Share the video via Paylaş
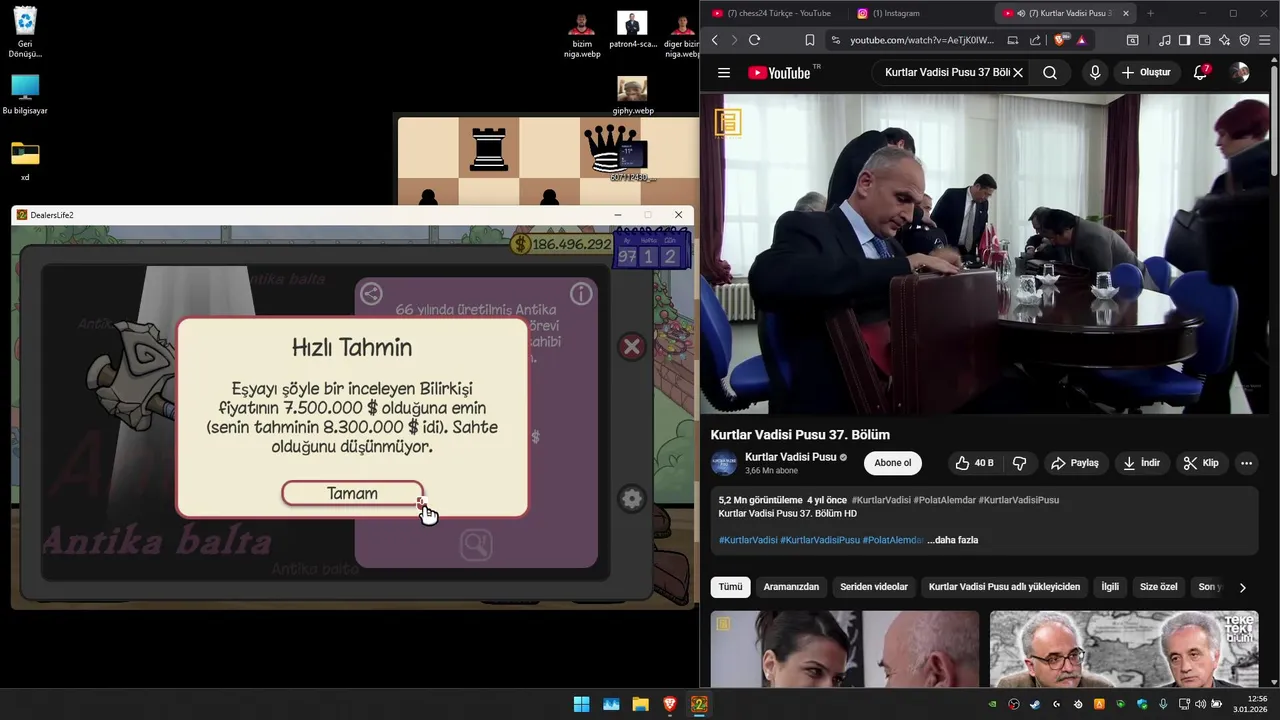This screenshot has height=720, width=1280. tap(1075, 463)
